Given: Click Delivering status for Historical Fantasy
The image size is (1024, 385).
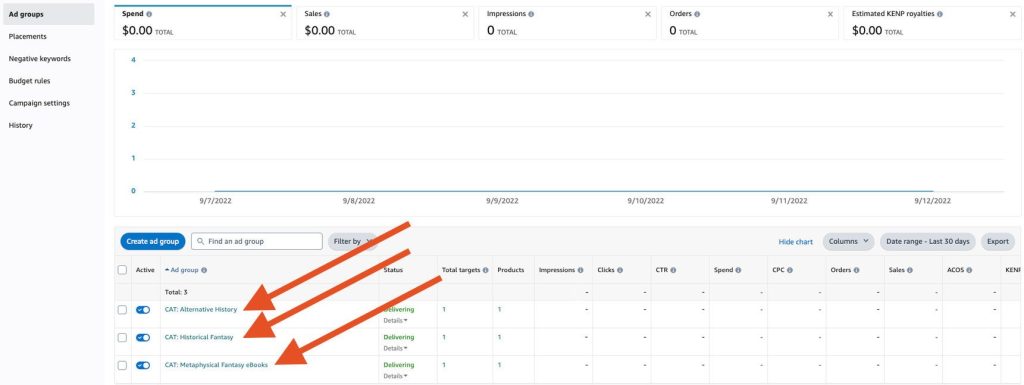Looking at the screenshot, I should (398, 337).
